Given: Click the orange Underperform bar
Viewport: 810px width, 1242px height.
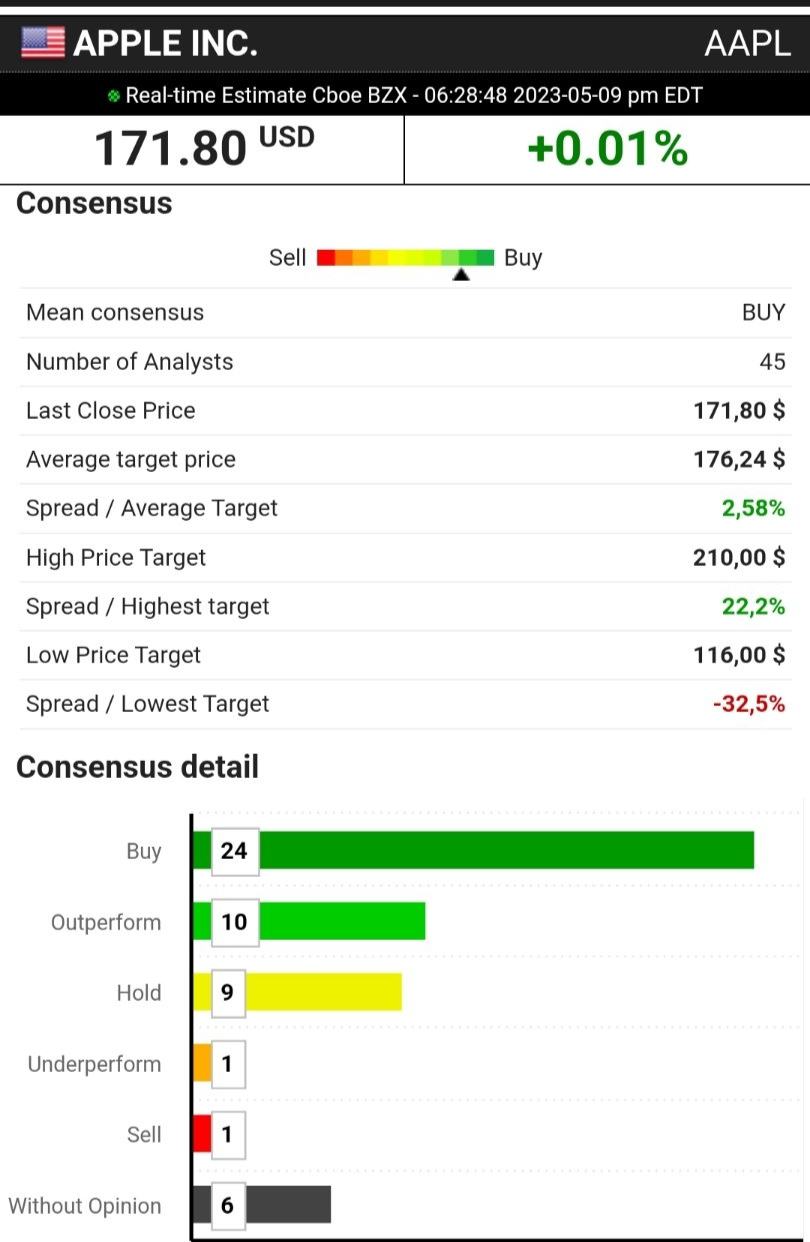Looking at the screenshot, I should click(x=201, y=1063).
